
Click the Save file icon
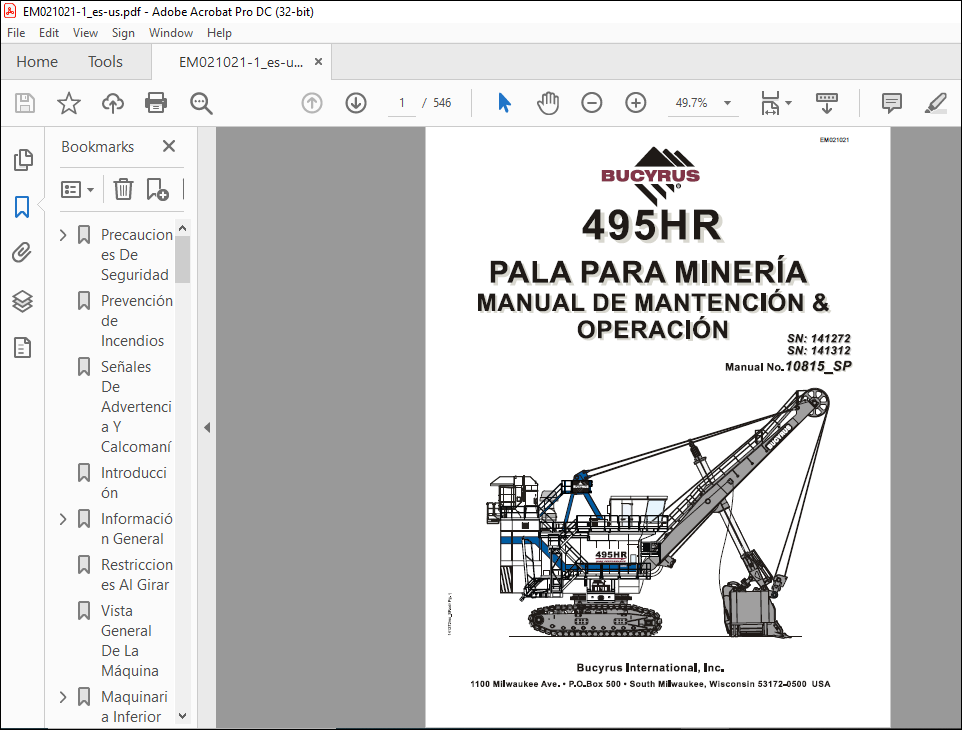(25, 103)
